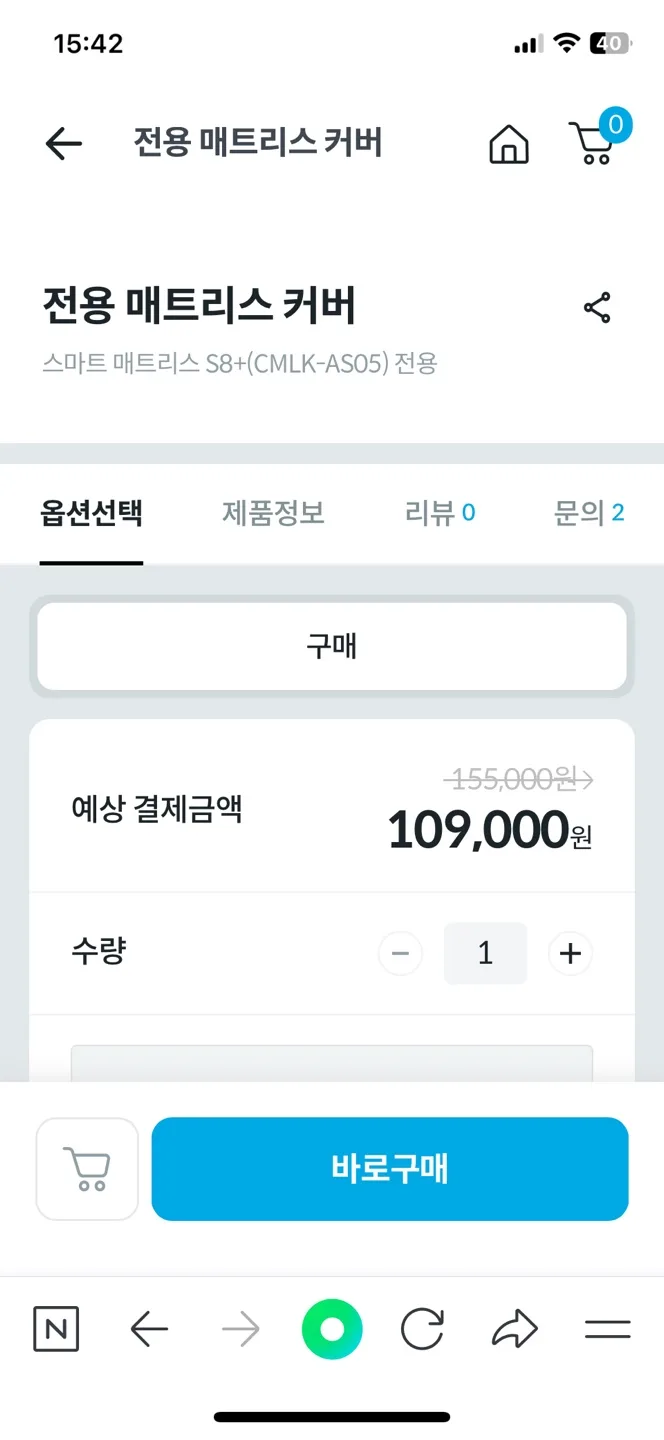664x1440 pixels.
Task: Switch to the 제품정보 tab
Action: pos(273,514)
